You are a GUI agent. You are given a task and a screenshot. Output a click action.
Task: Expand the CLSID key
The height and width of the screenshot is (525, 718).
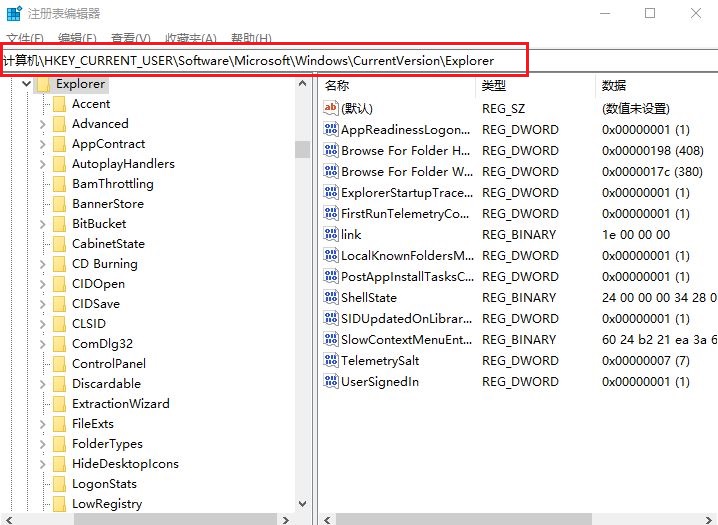tap(43, 324)
